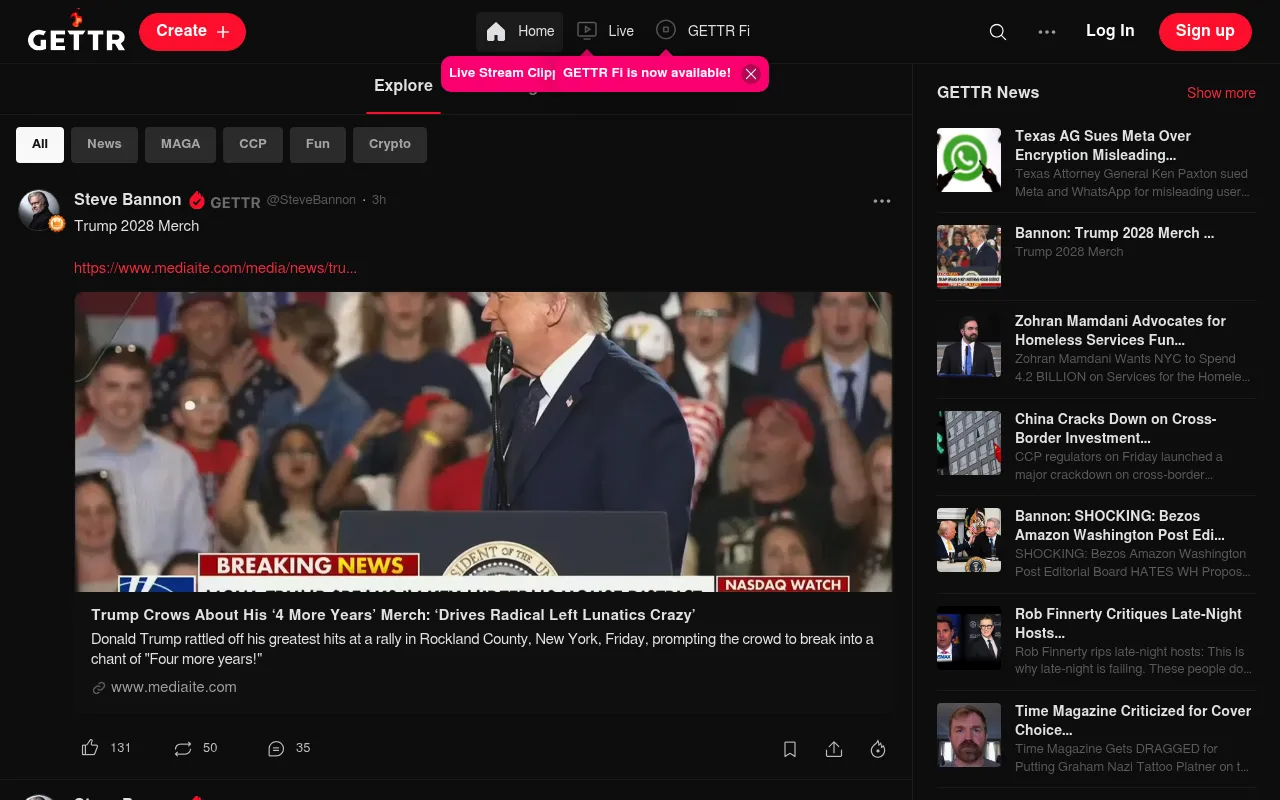Click the www.mediaite.com source link
This screenshot has height=800, width=1280.
tap(174, 687)
